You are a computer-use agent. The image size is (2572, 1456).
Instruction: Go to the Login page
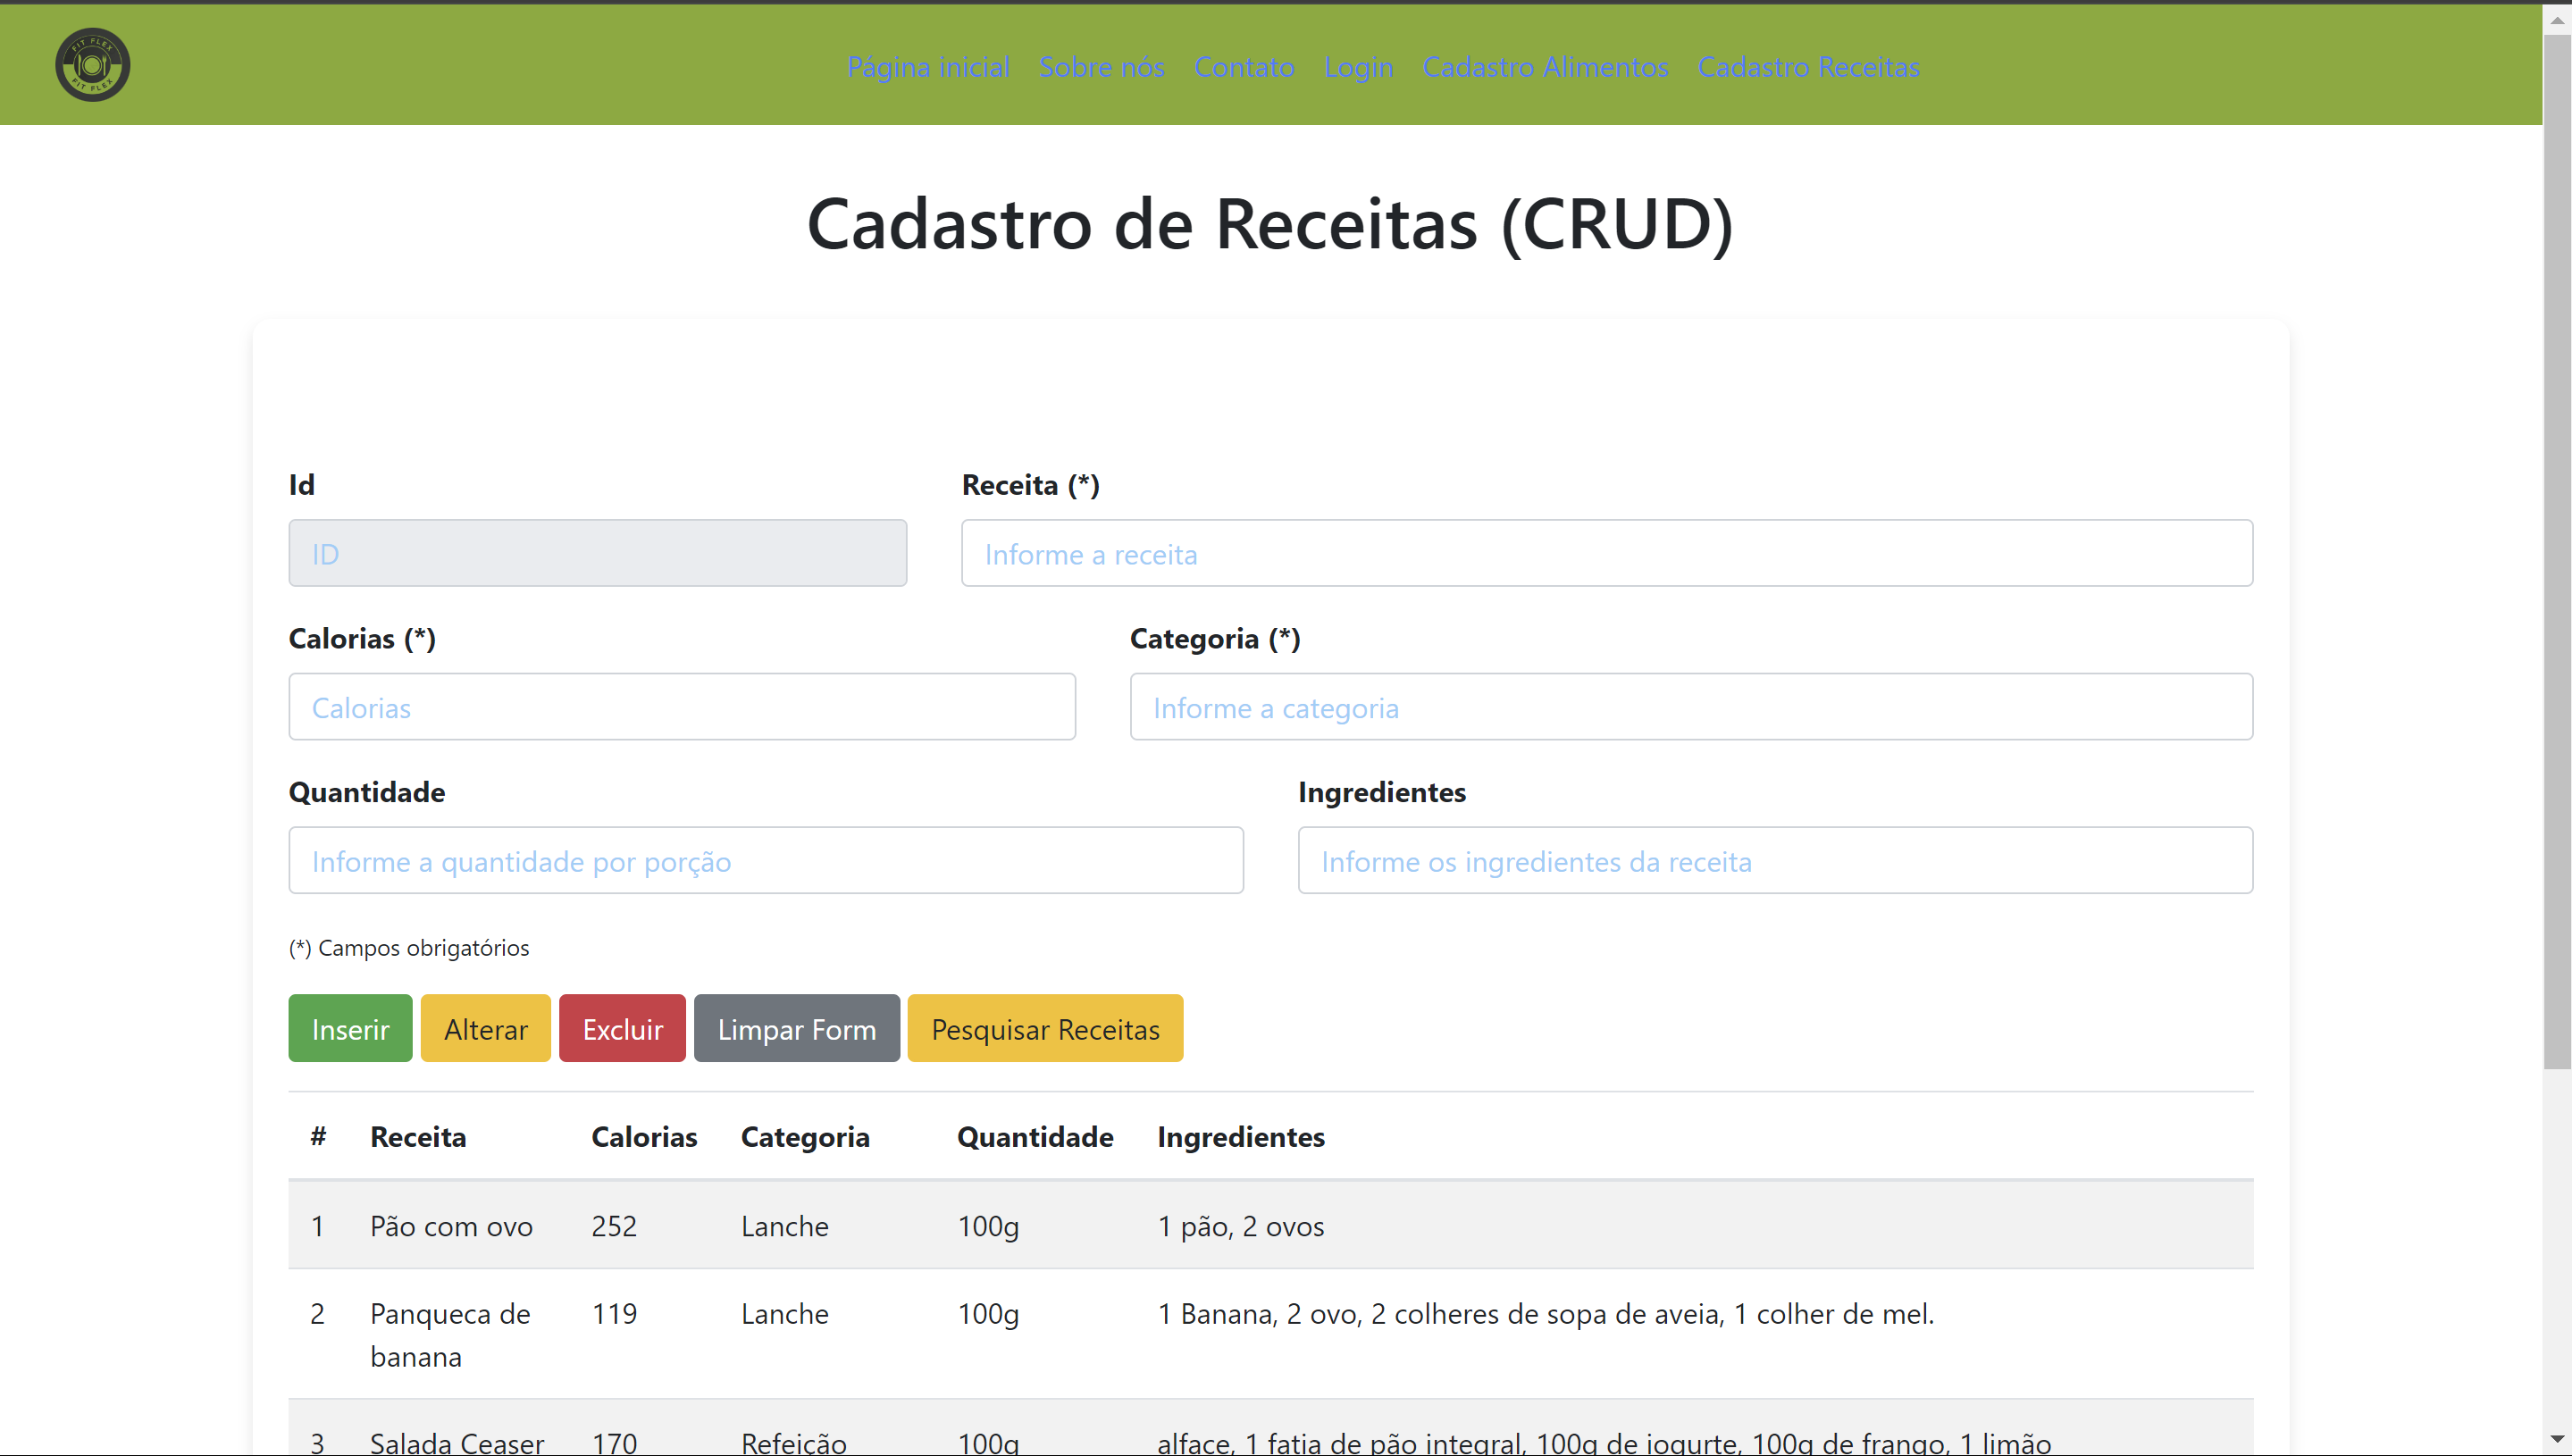(x=1358, y=67)
